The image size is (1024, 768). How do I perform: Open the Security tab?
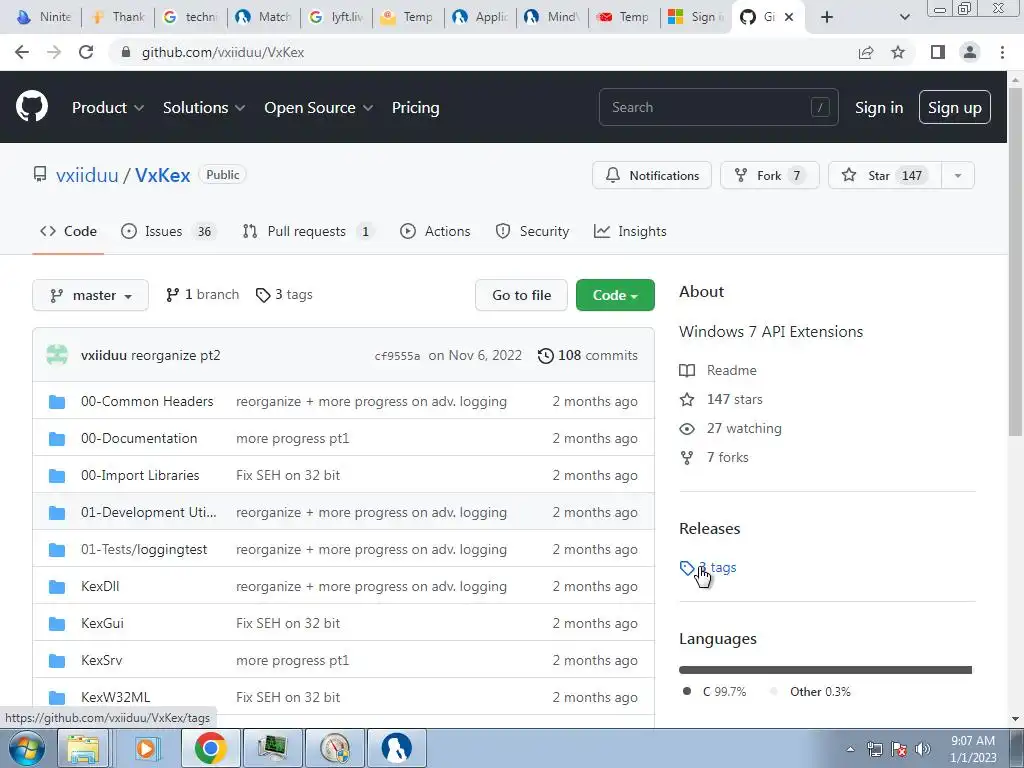pos(532,231)
